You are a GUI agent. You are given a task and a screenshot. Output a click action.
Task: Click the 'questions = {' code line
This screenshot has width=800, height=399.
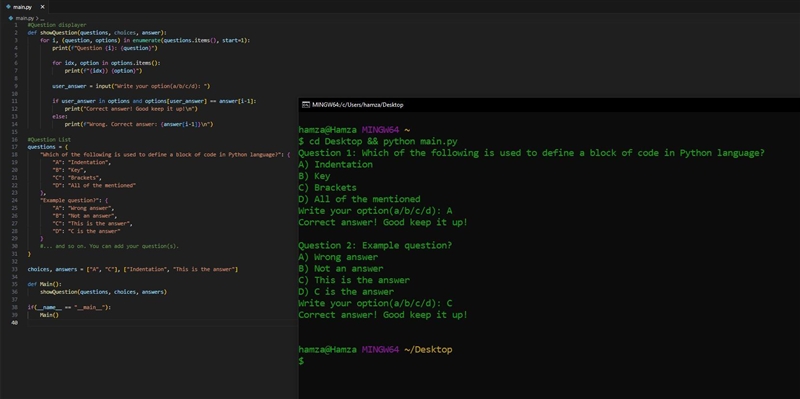tap(43, 147)
